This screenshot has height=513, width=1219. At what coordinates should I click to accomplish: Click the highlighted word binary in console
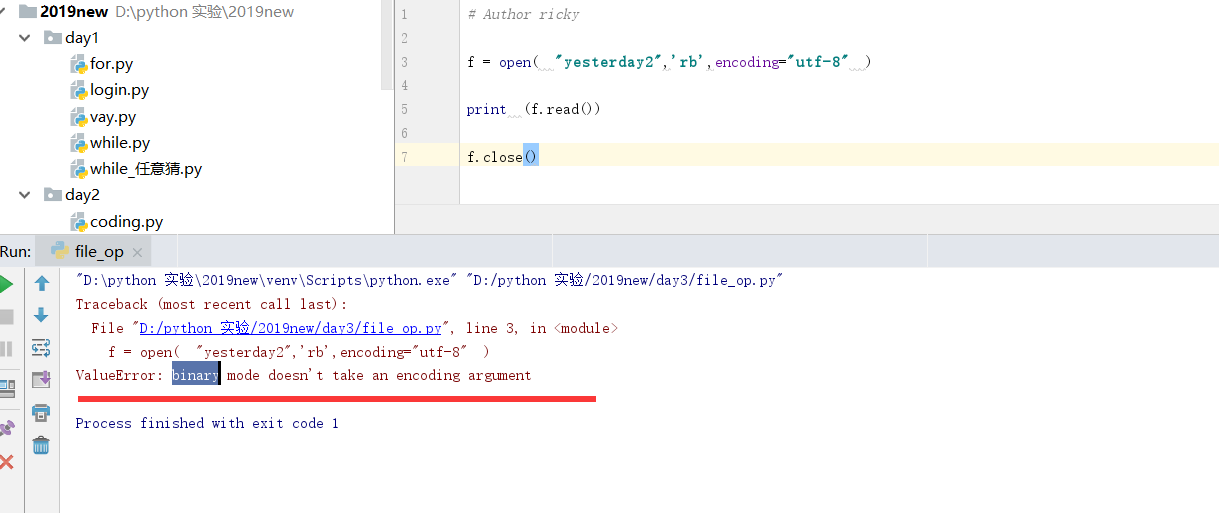tap(196, 376)
